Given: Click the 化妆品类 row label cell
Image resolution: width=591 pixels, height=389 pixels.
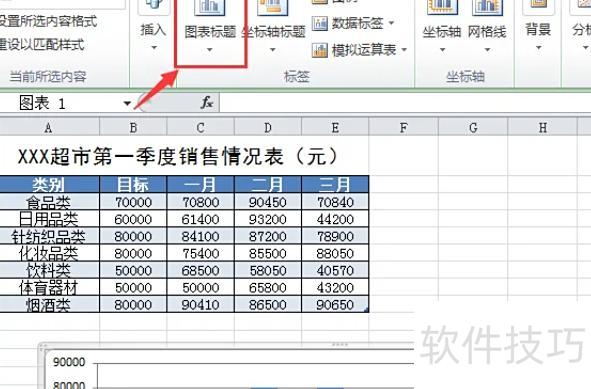Looking at the screenshot, I should (x=49, y=253).
